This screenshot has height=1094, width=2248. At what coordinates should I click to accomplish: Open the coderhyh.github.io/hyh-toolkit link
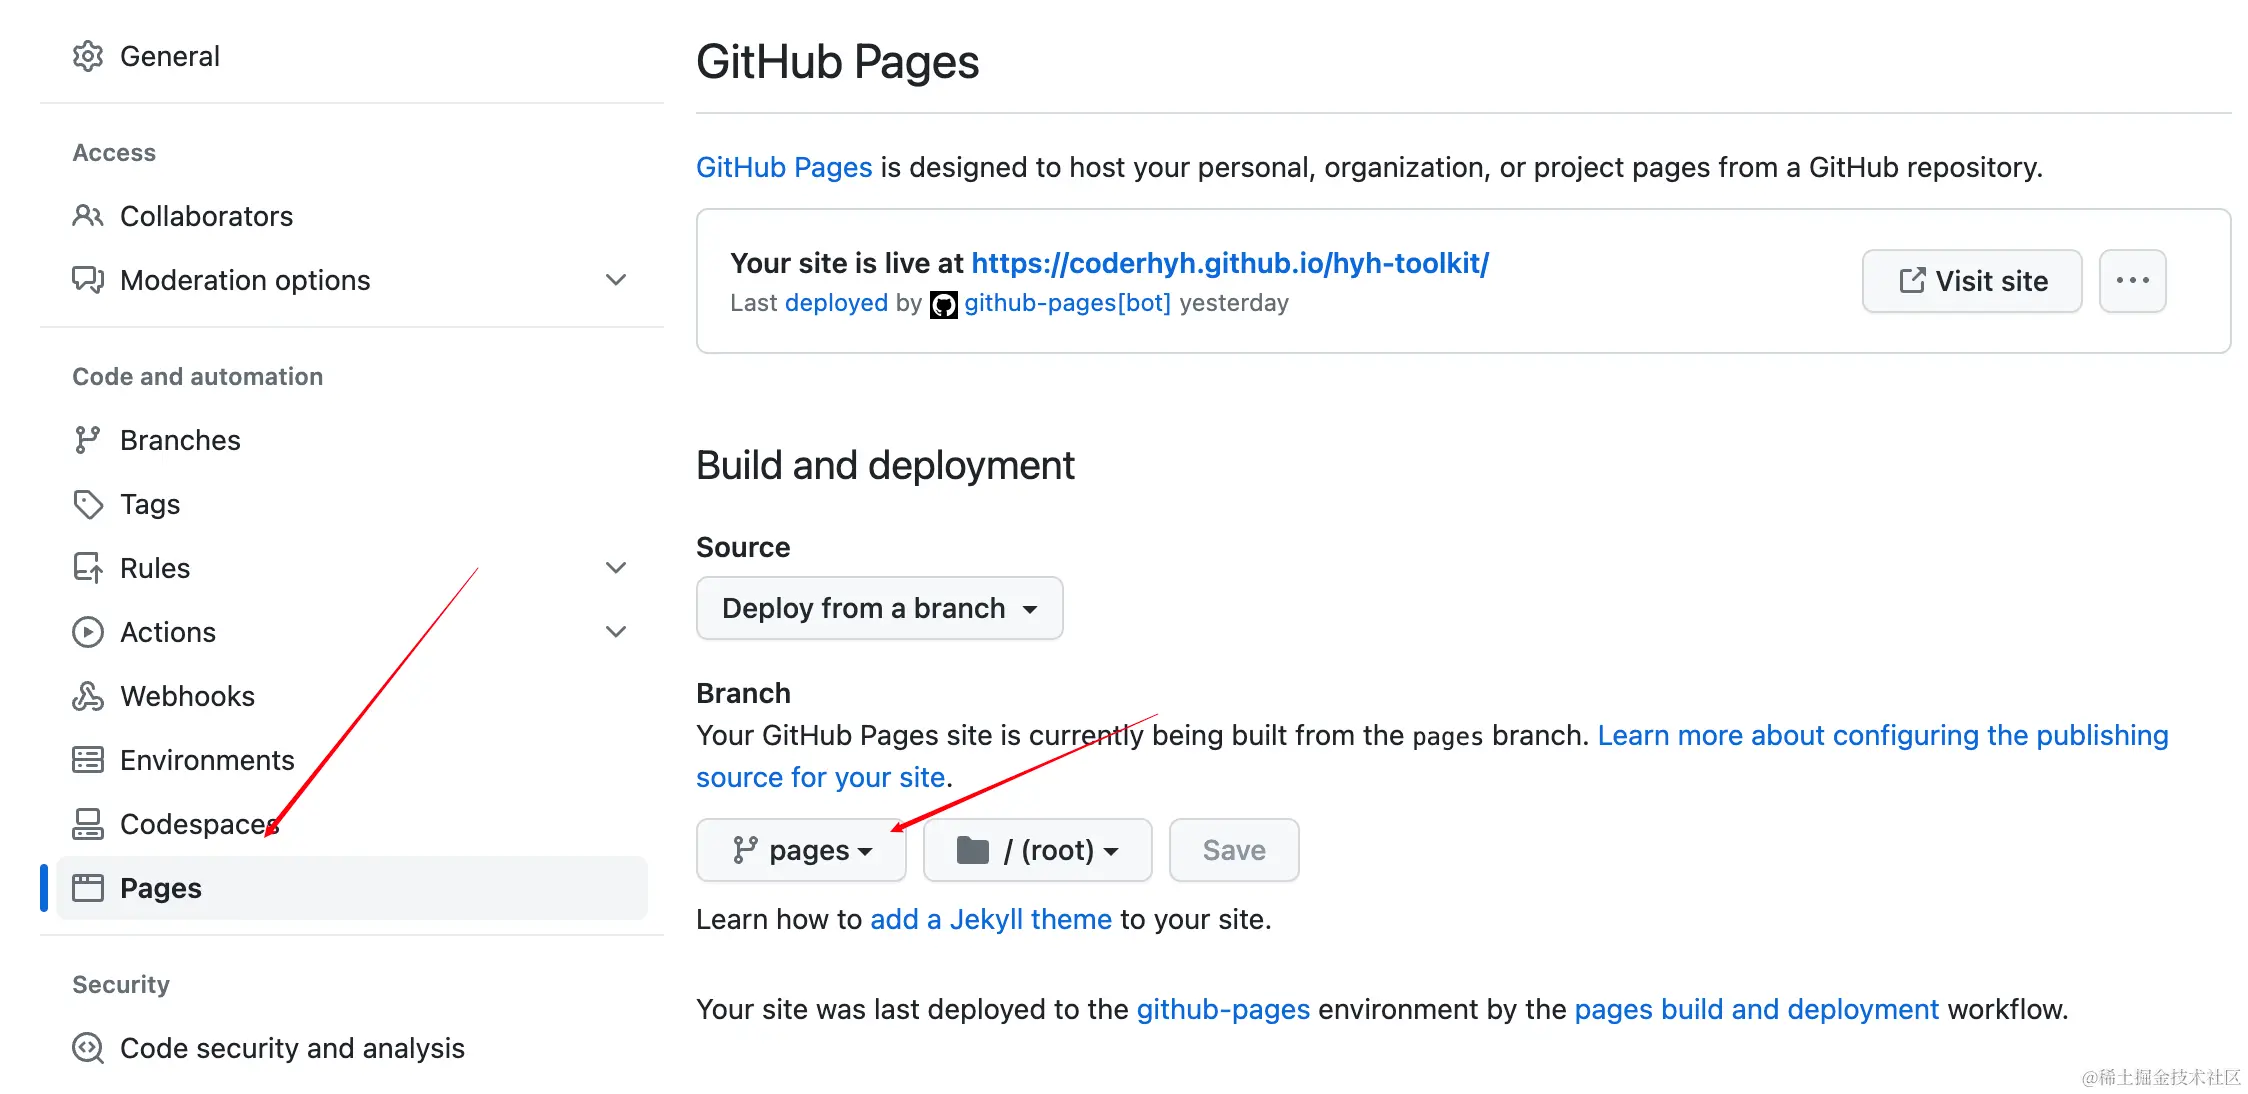pos(1230,263)
